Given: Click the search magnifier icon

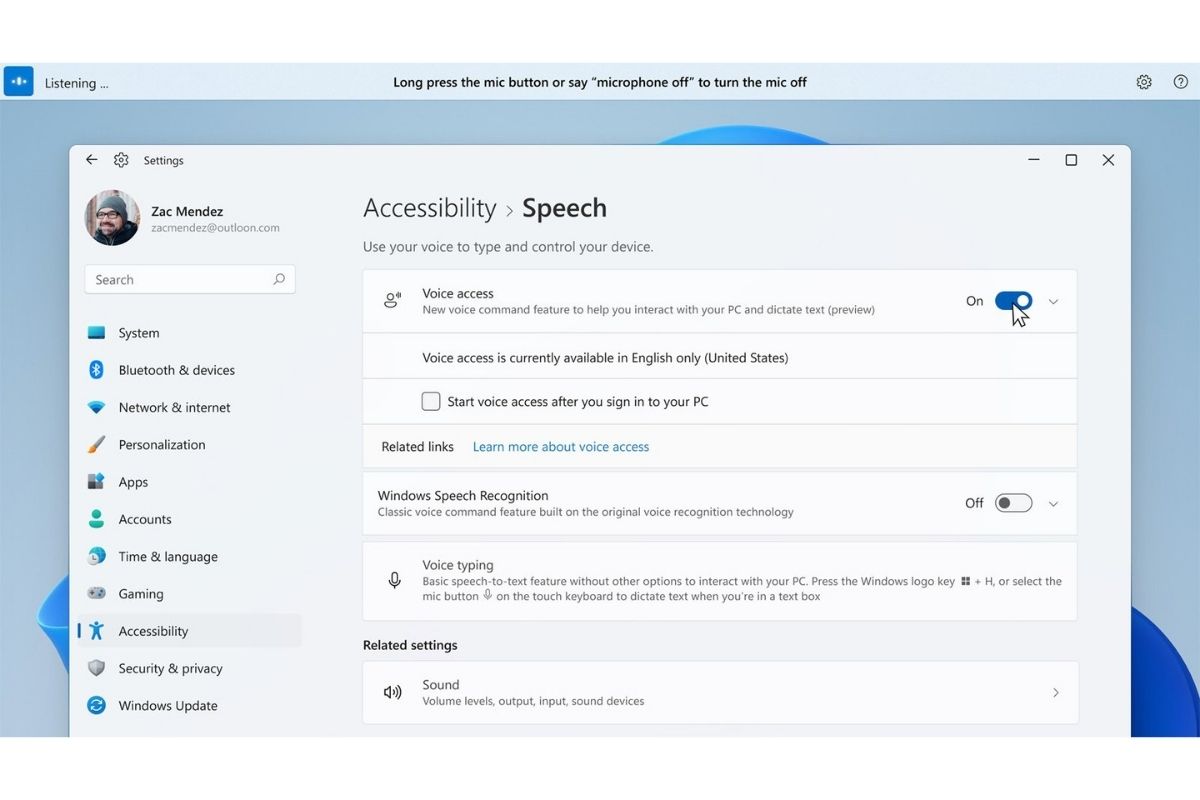Looking at the screenshot, I should [x=279, y=280].
